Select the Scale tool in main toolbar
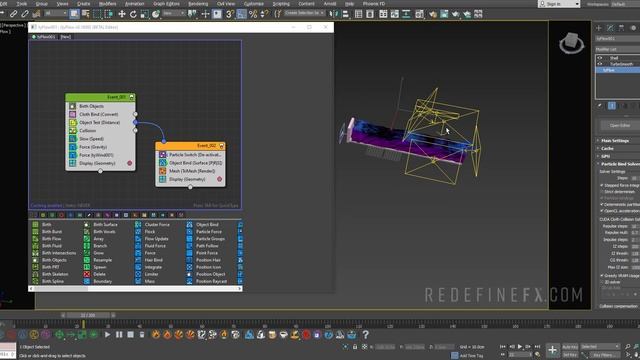 (144, 14)
